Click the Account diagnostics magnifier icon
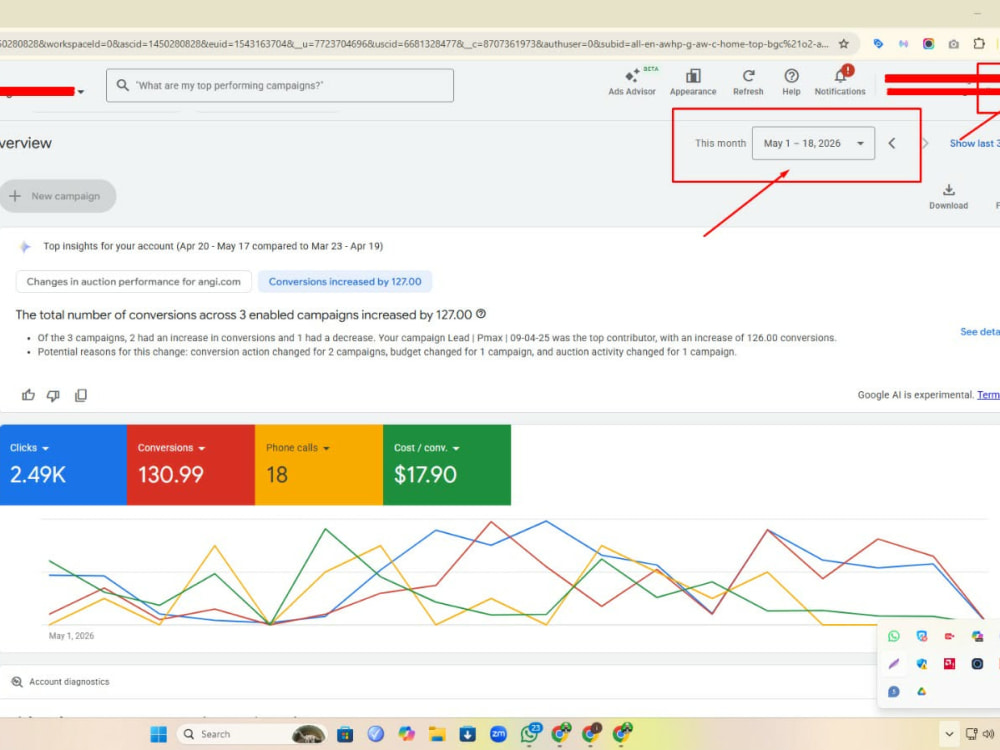 pos(17,682)
